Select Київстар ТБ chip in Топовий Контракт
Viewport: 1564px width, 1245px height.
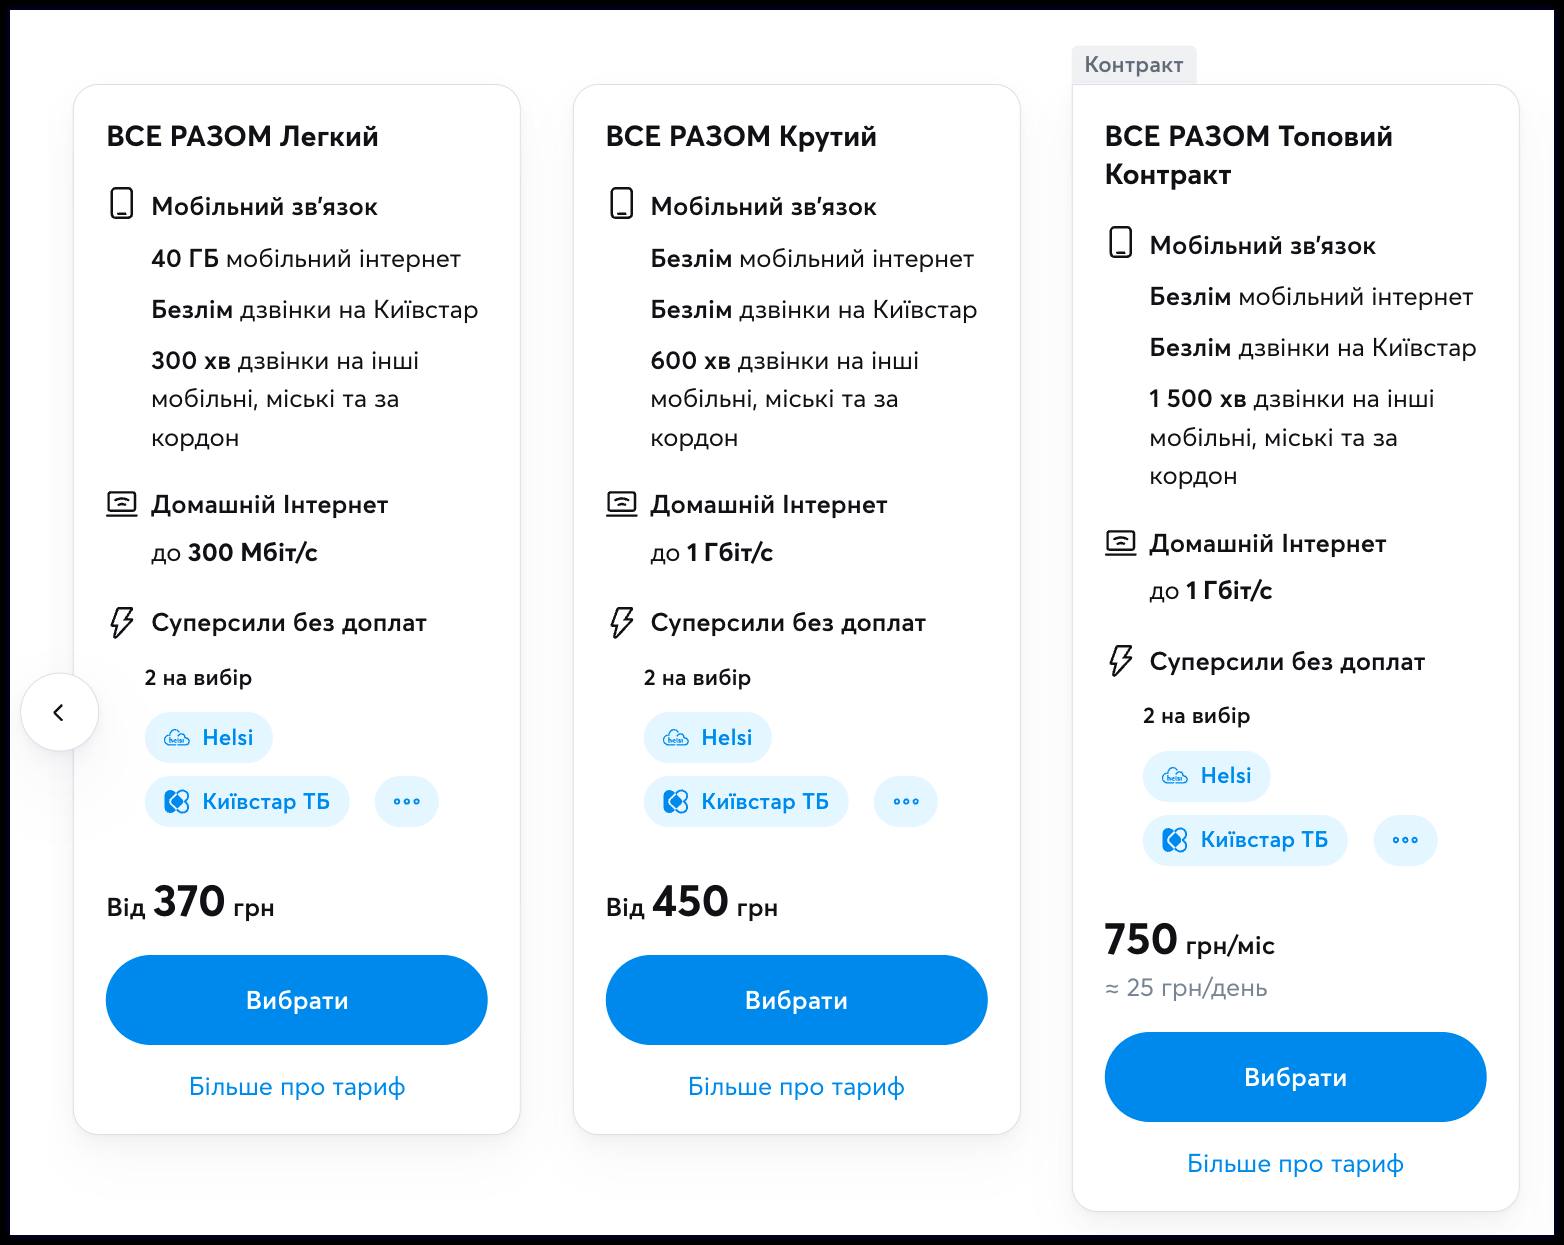1245,840
